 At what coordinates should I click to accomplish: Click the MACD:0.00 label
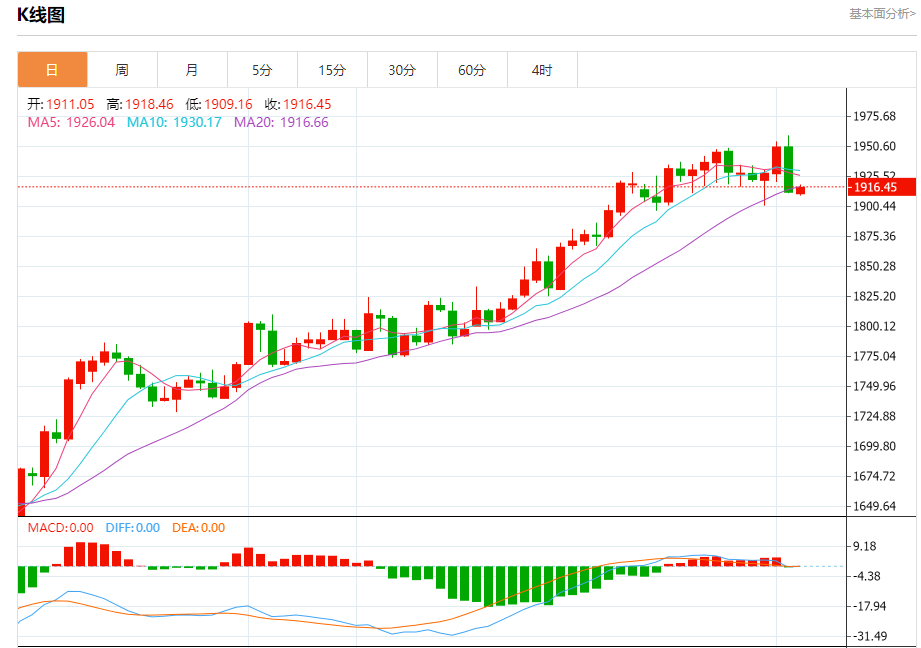pos(60,528)
